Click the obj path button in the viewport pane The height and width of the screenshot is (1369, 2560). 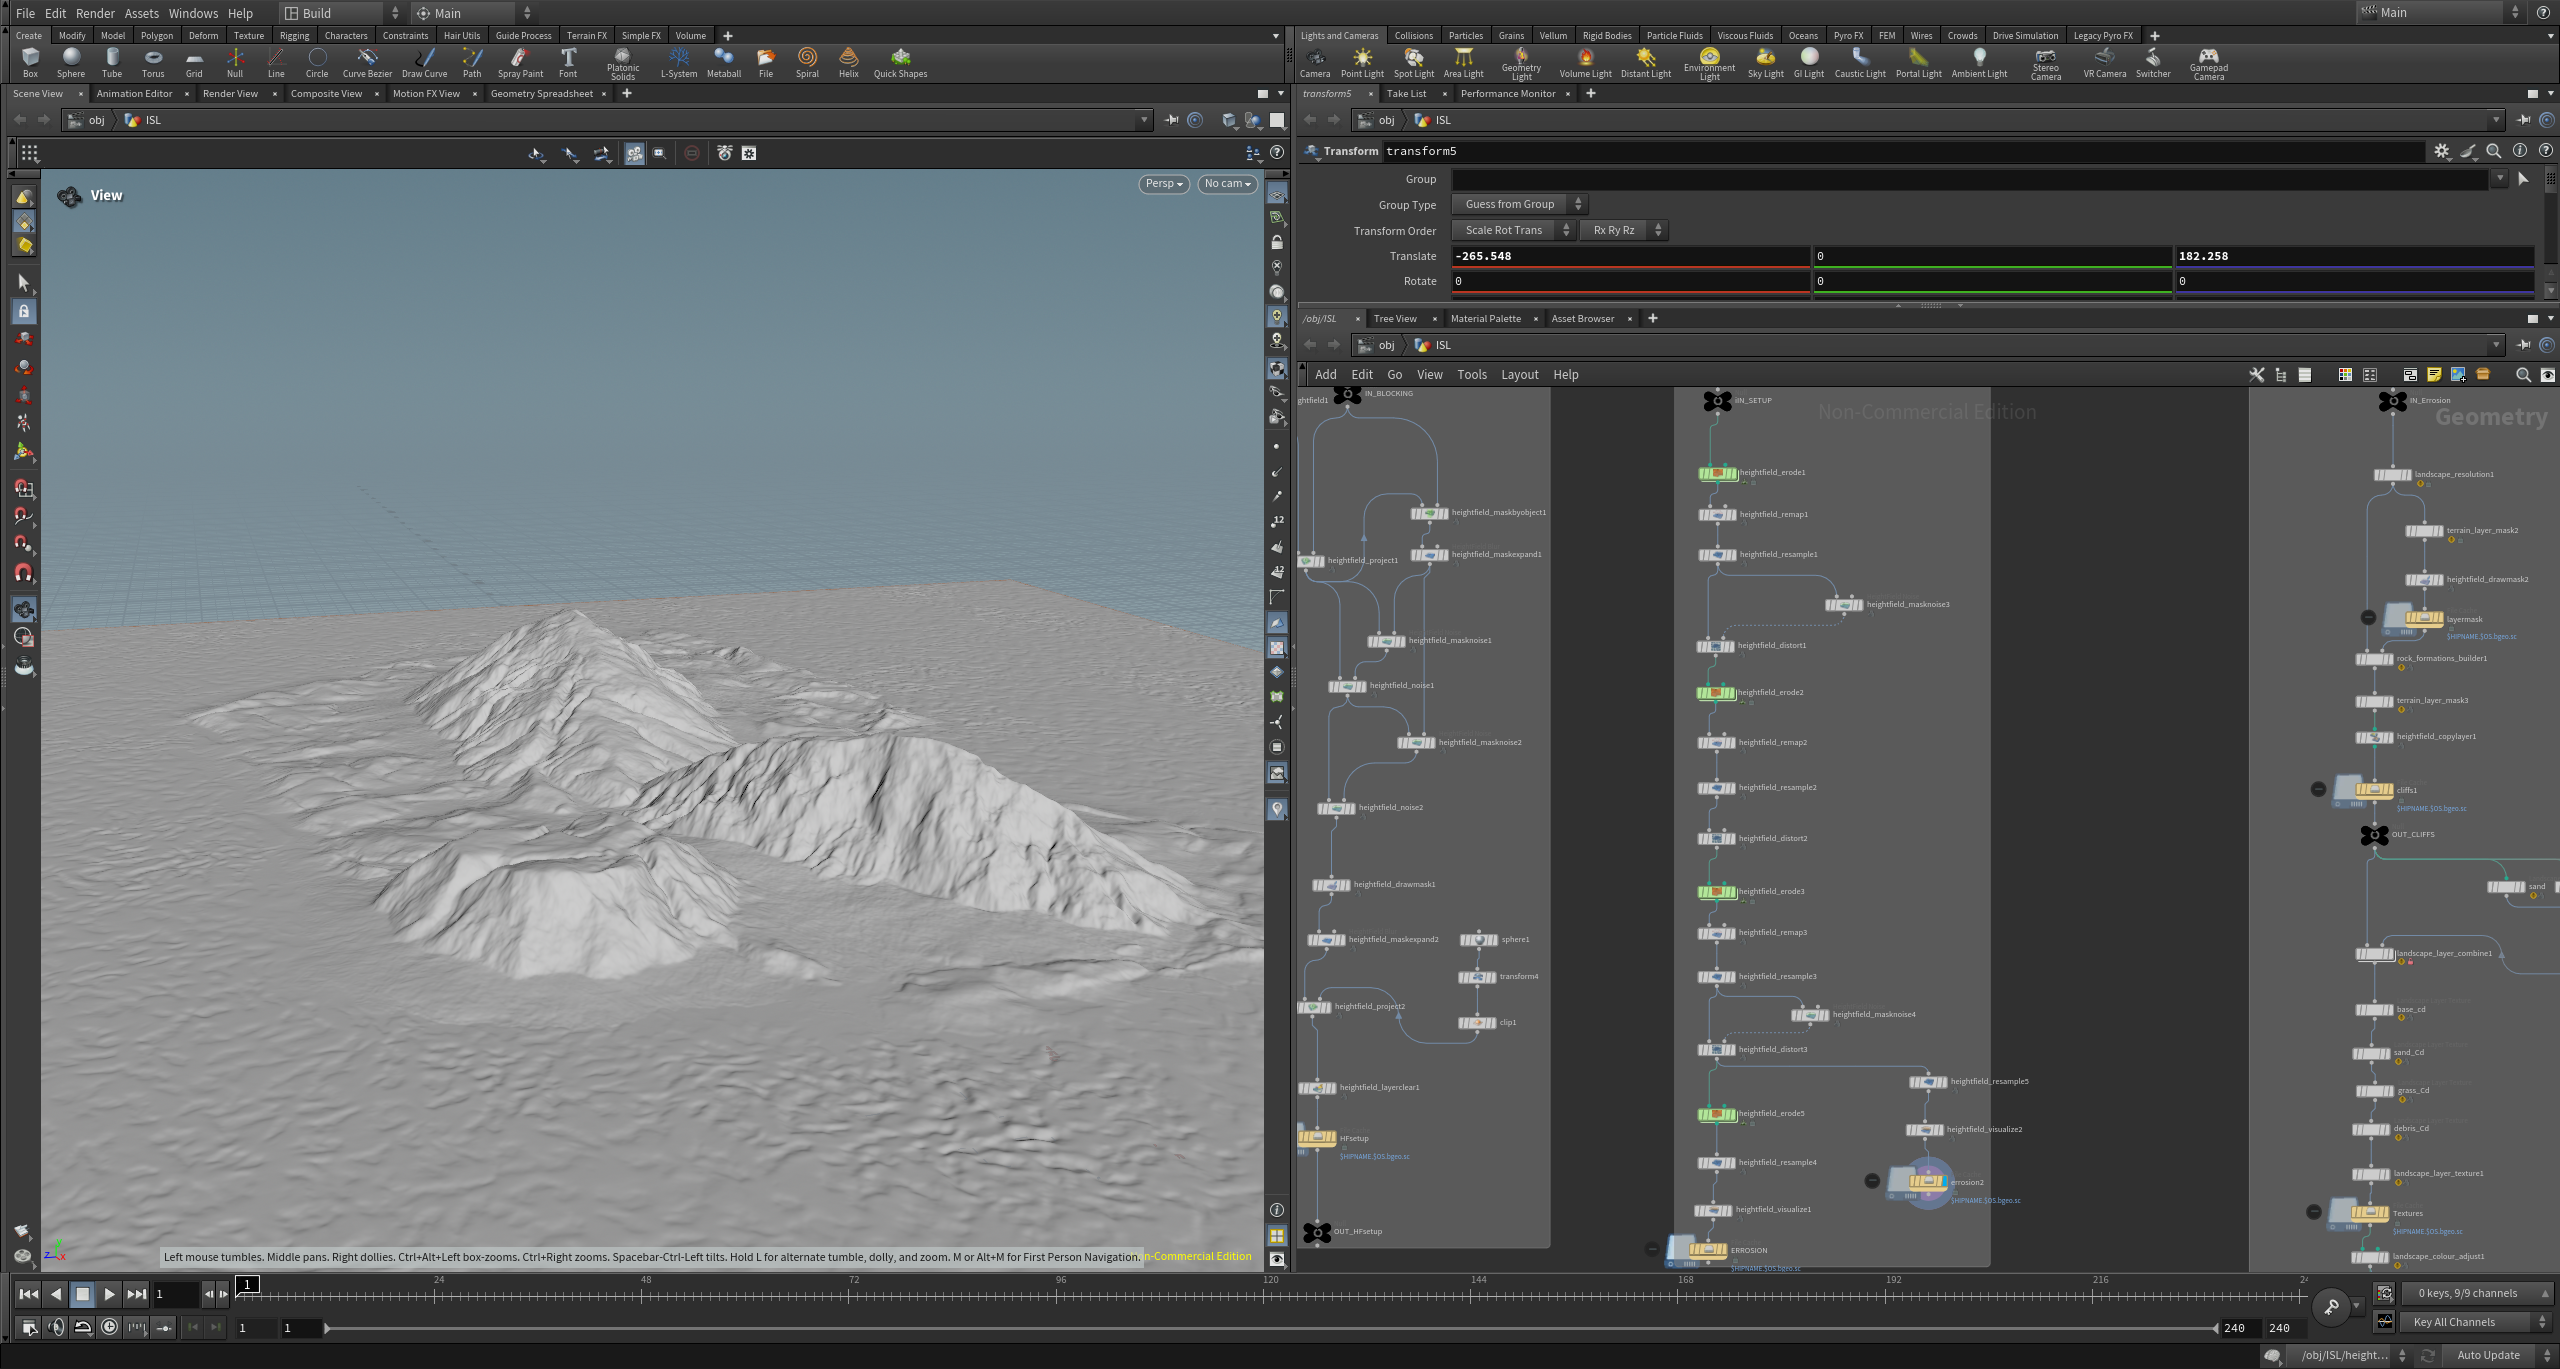[86, 120]
